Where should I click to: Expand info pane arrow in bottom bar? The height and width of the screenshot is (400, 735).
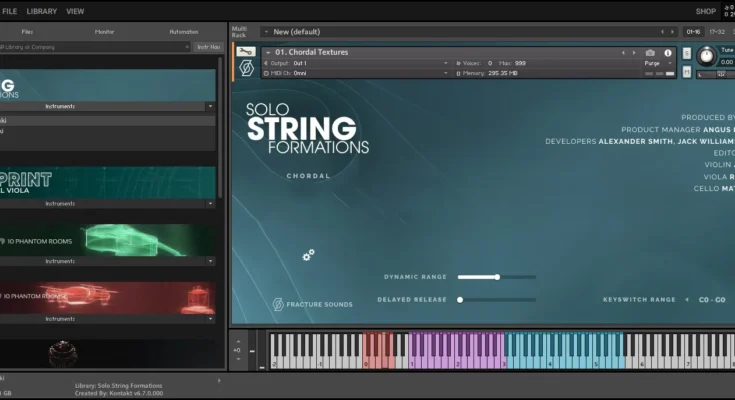219,380
